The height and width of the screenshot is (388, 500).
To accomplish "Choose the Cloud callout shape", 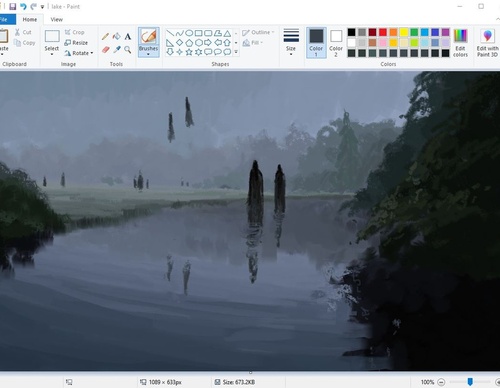I will (227, 52).
